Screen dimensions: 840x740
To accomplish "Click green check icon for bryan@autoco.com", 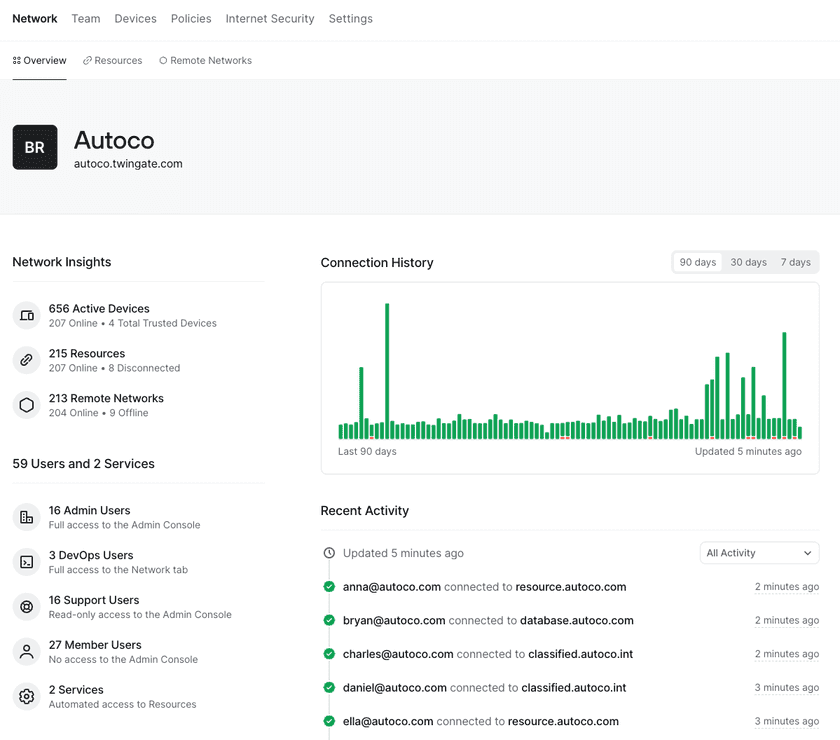I will [329, 621].
